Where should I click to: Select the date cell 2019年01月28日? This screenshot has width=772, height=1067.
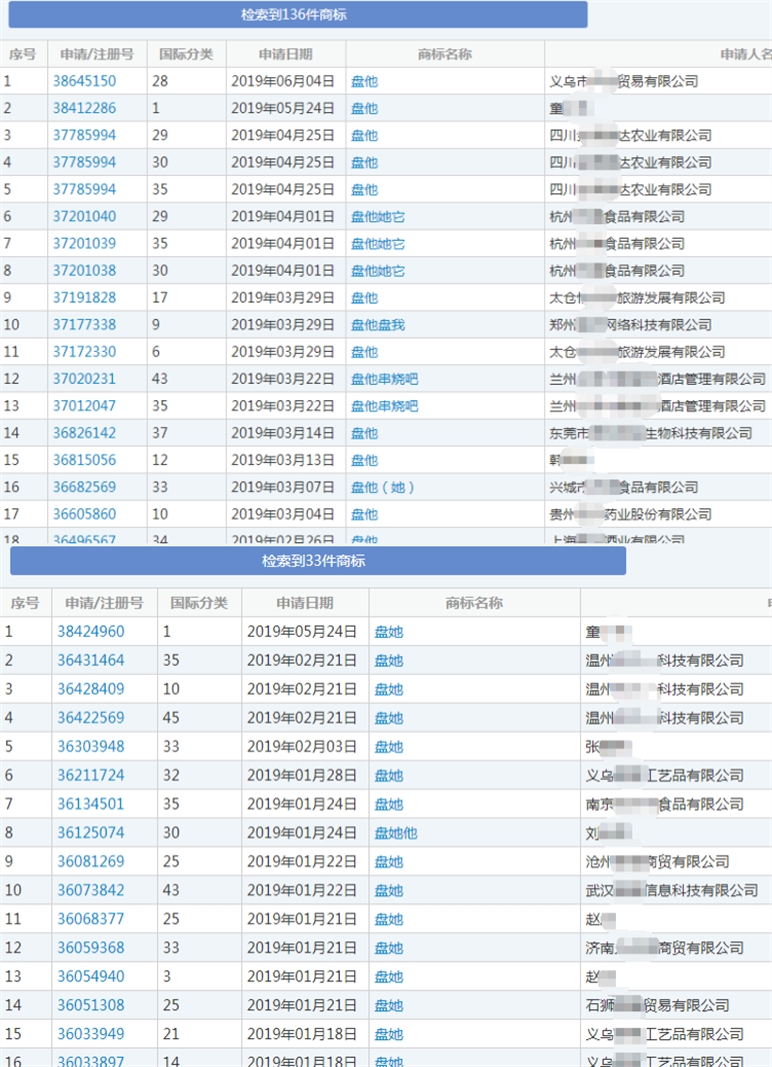pos(302,775)
